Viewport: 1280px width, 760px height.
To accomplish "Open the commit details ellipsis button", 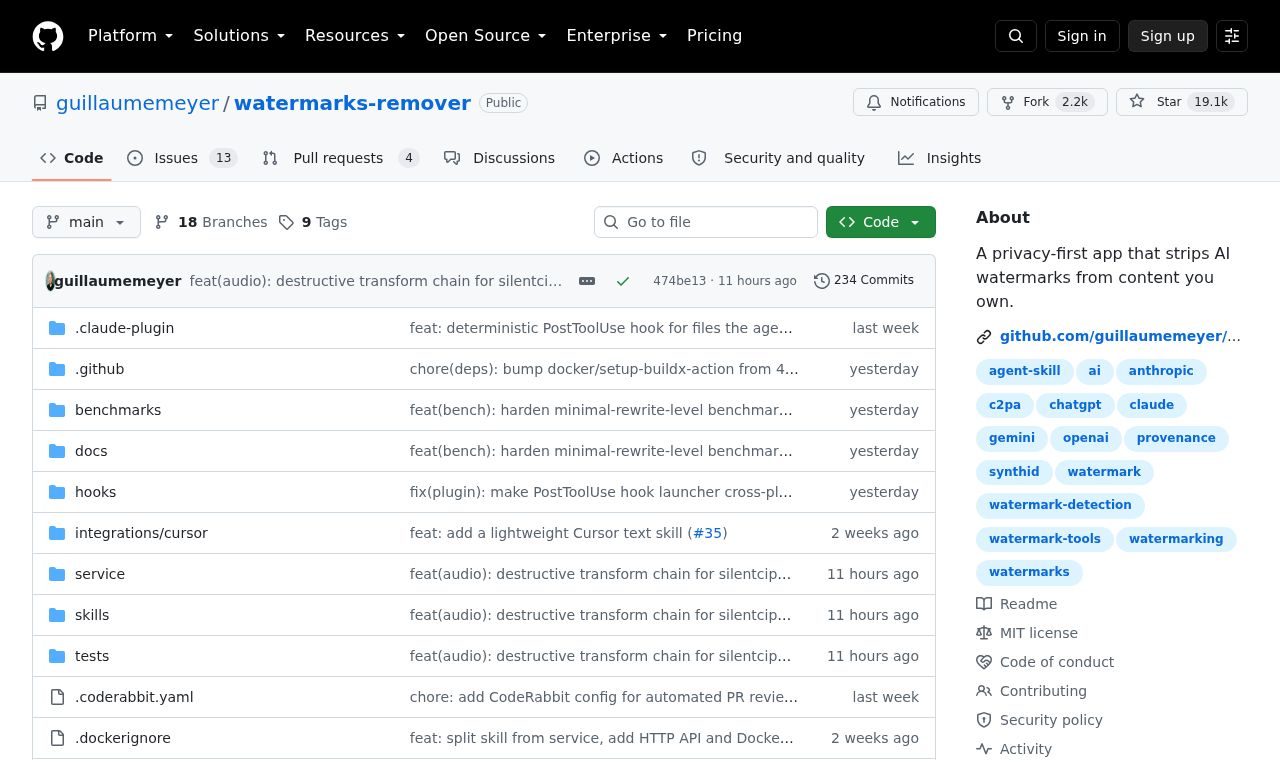I will 587,281.
